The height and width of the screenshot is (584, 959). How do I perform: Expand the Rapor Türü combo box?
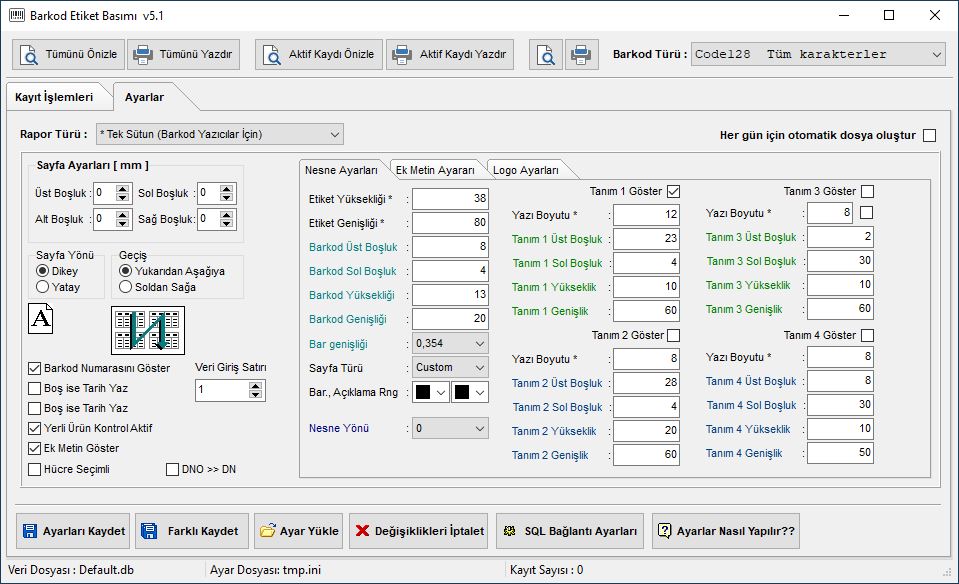pyautogui.click(x=220, y=135)
